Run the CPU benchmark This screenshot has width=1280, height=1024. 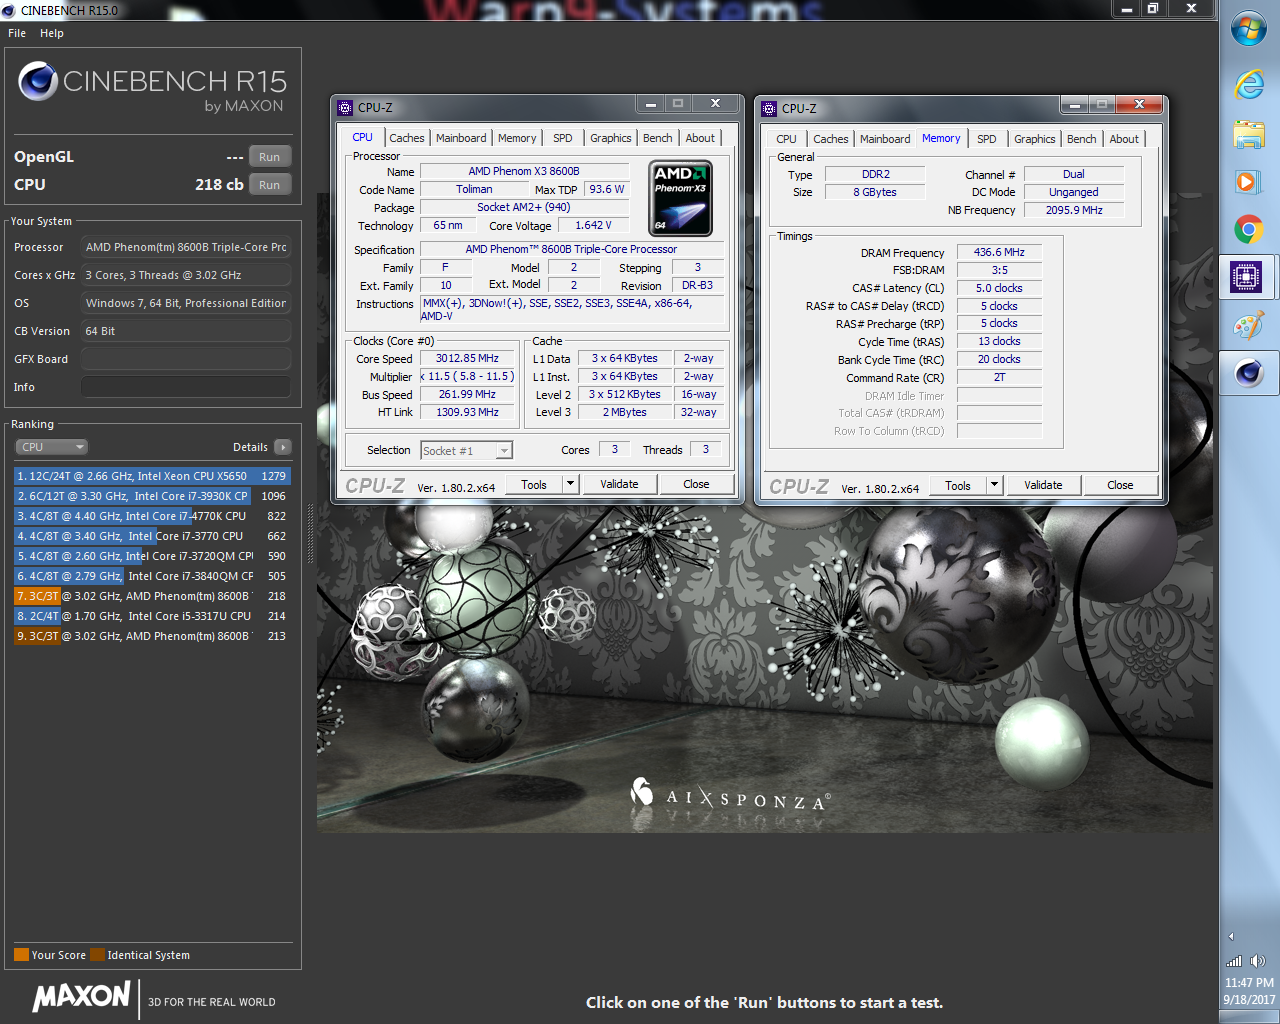pos(270,185)
